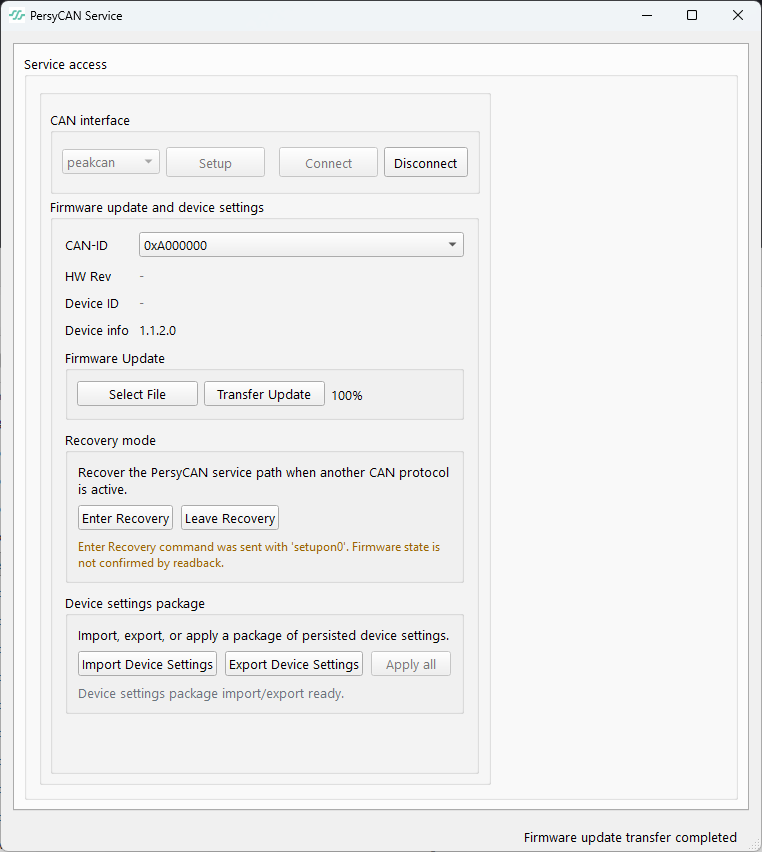Click the firmware update transfer completed status
Image resolution: width=762 pixels, height=852 pixels.
point(630,837)
